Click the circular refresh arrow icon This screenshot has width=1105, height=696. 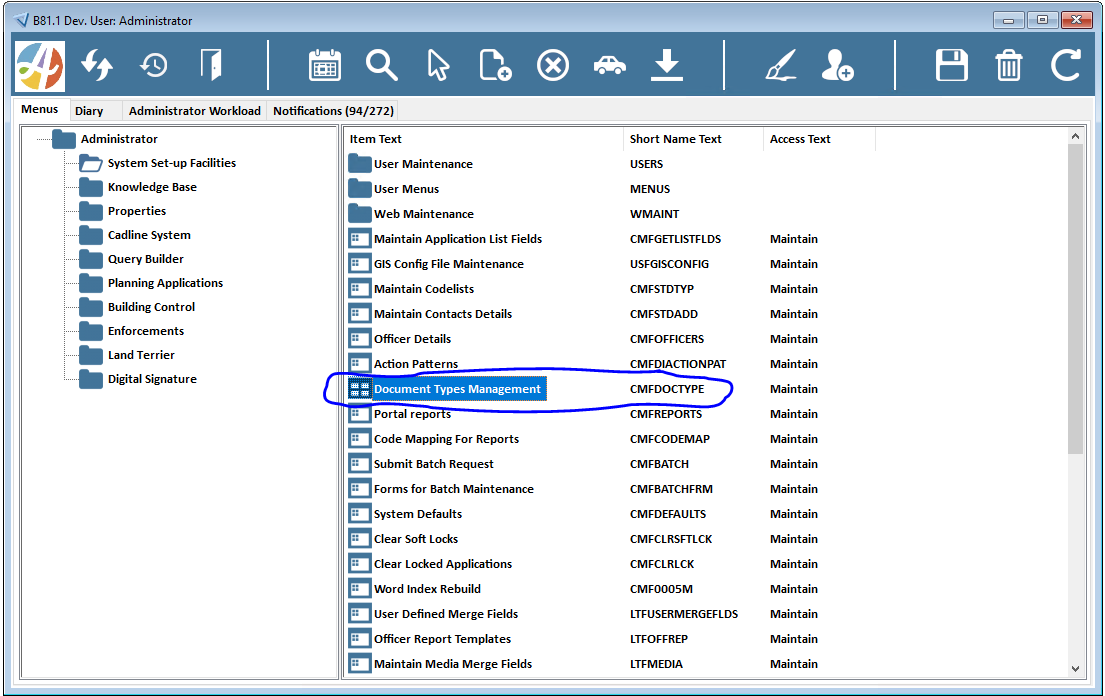[1066, 66]
